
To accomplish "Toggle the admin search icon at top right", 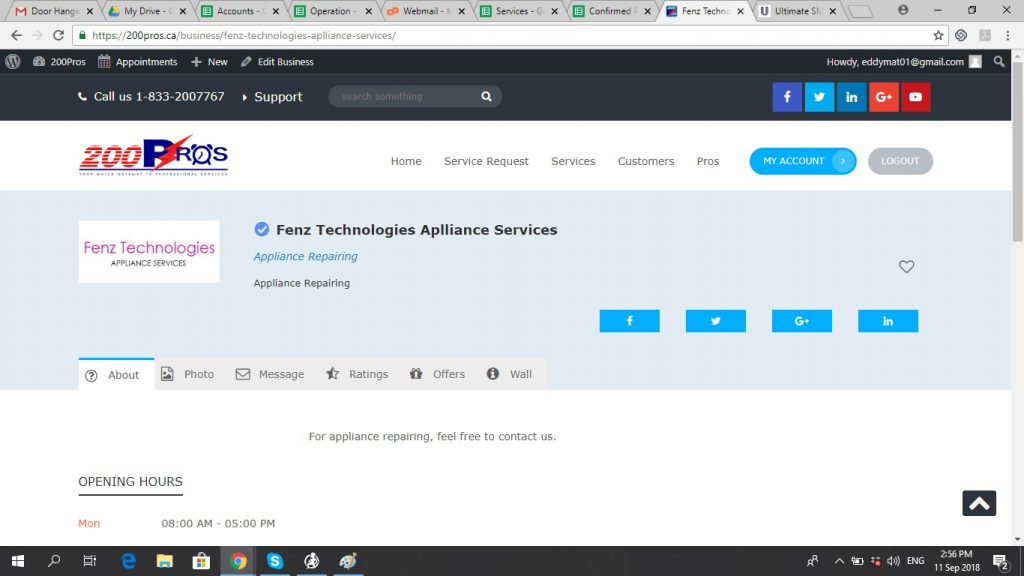I will [x=1000, y=61].
